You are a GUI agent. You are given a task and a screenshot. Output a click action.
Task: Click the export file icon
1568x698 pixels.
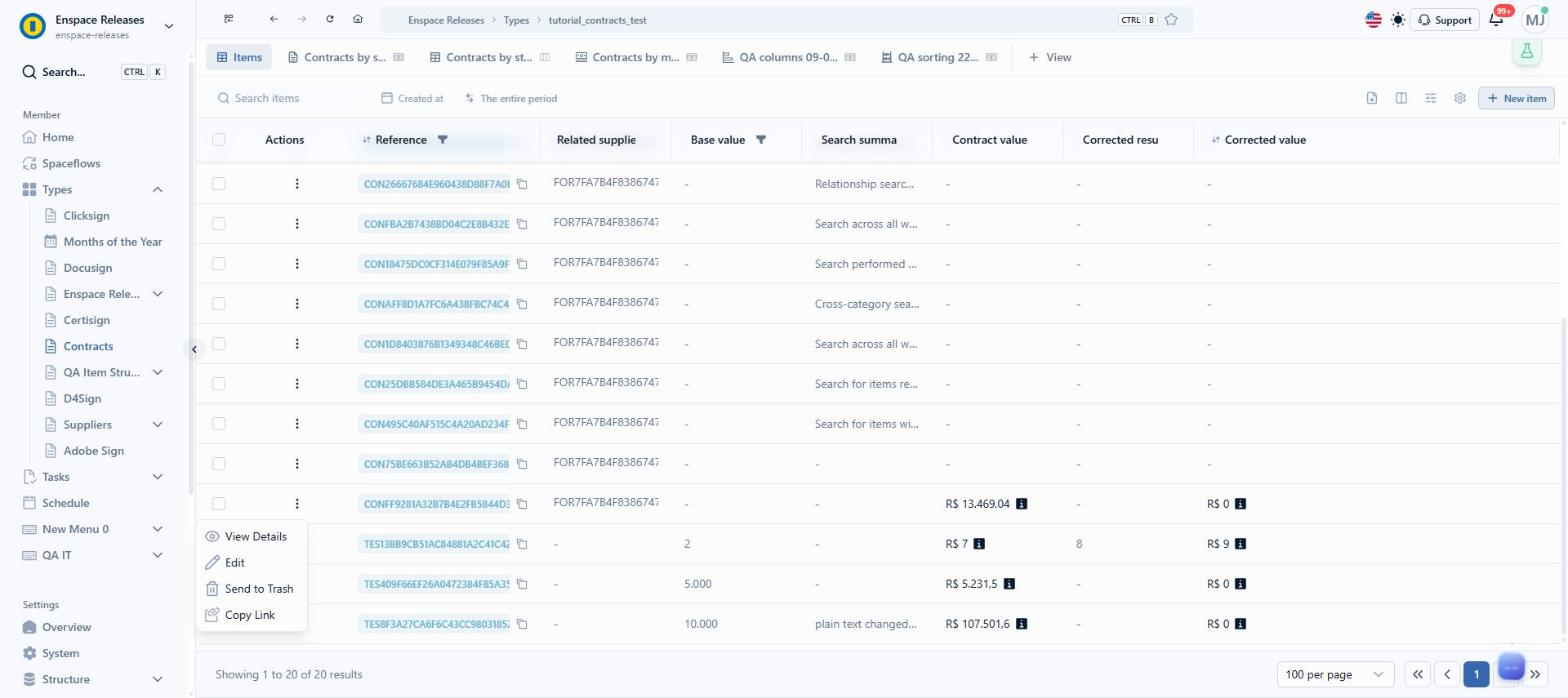pos(1372,98)
